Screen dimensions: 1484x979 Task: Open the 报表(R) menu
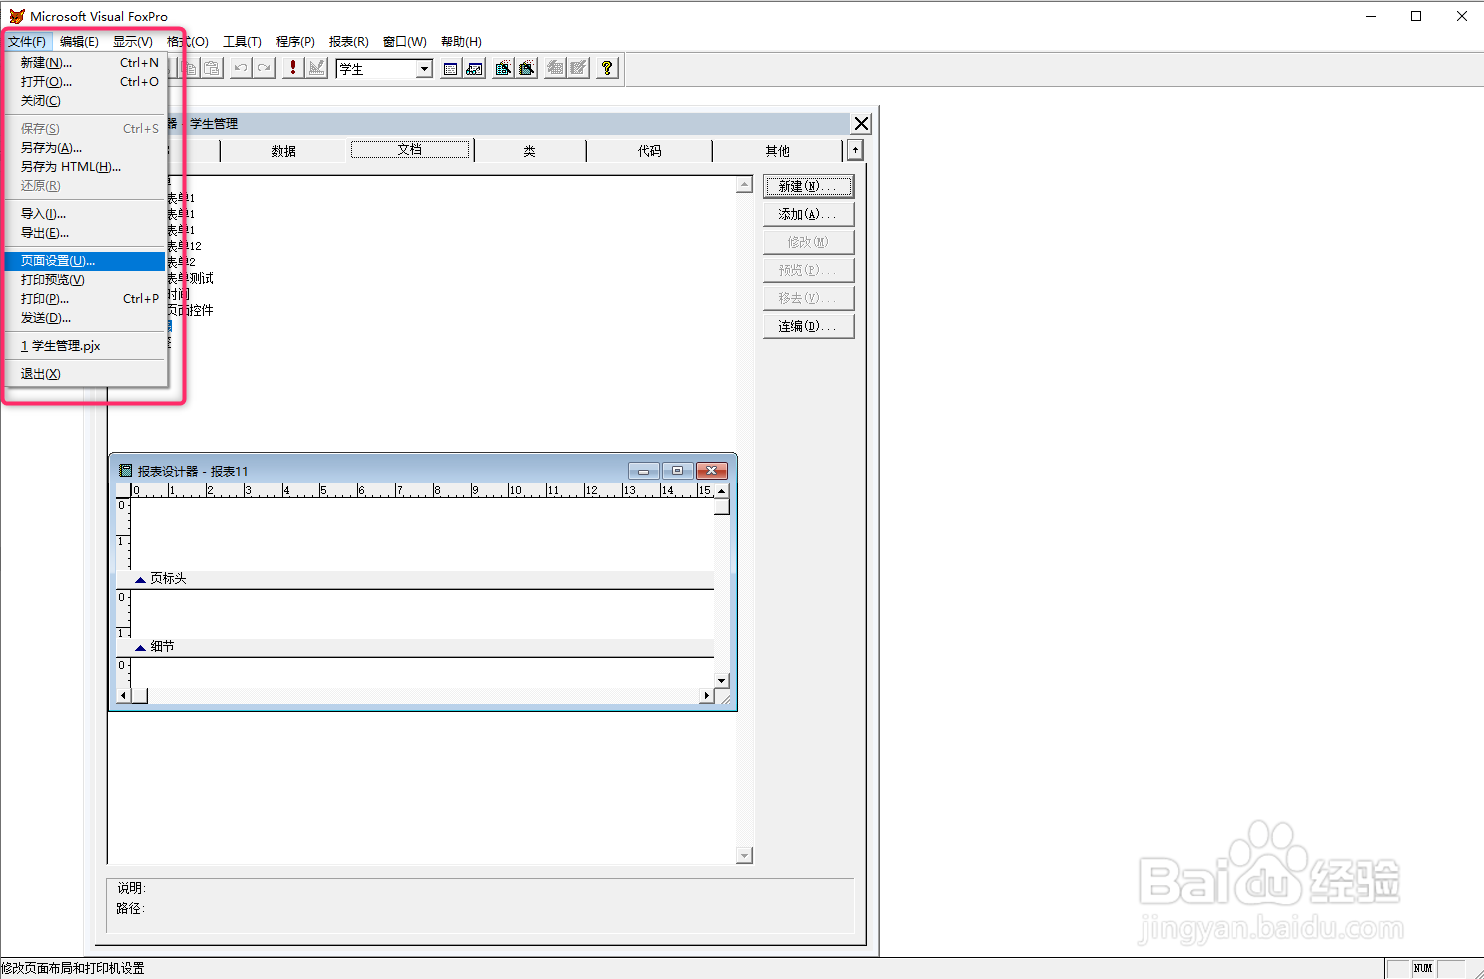349,41
